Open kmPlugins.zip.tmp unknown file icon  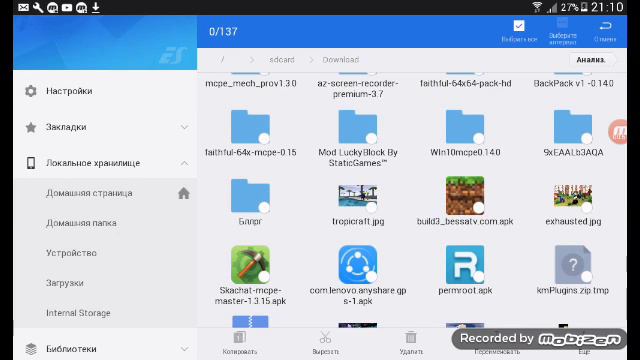coord(573,264)
